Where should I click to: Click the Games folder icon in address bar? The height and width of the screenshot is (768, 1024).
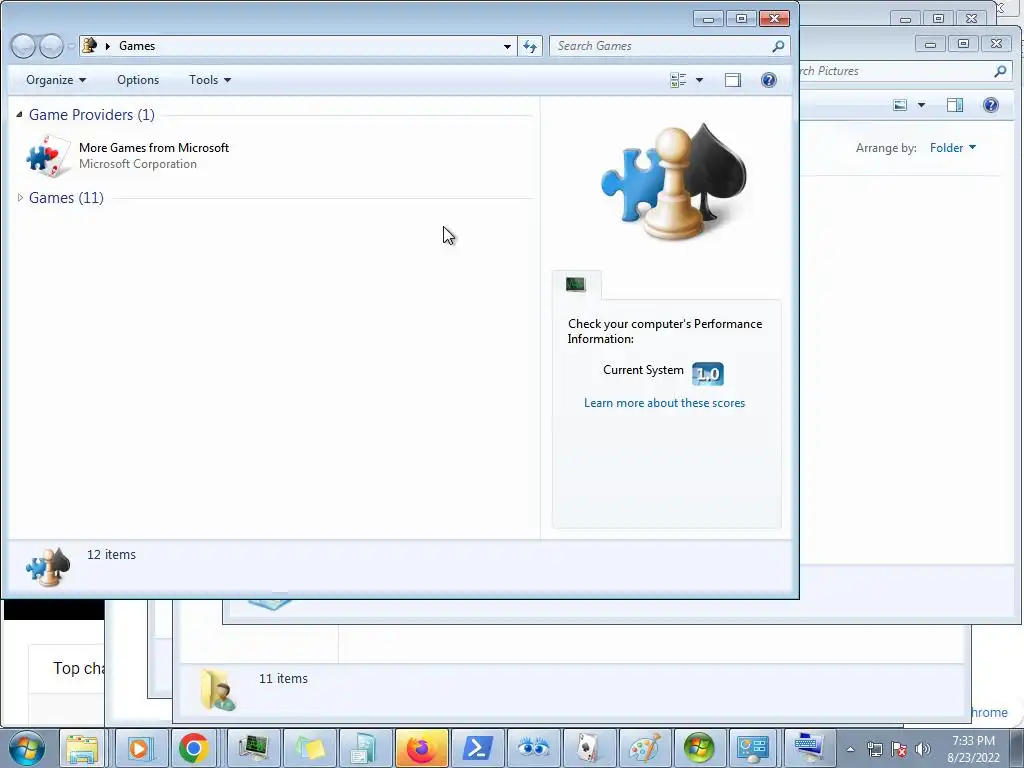pyautogui.click(x=90, y=46)
